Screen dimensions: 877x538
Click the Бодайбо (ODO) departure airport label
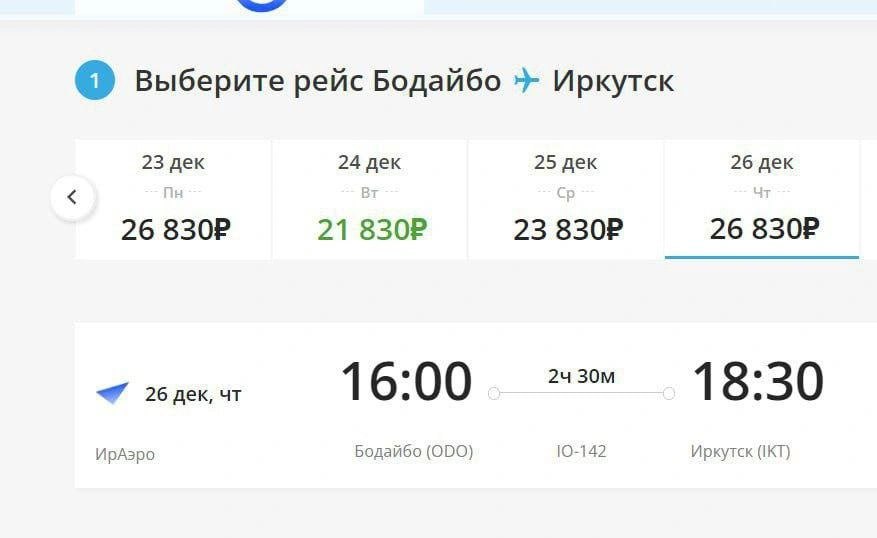(413, 451)
